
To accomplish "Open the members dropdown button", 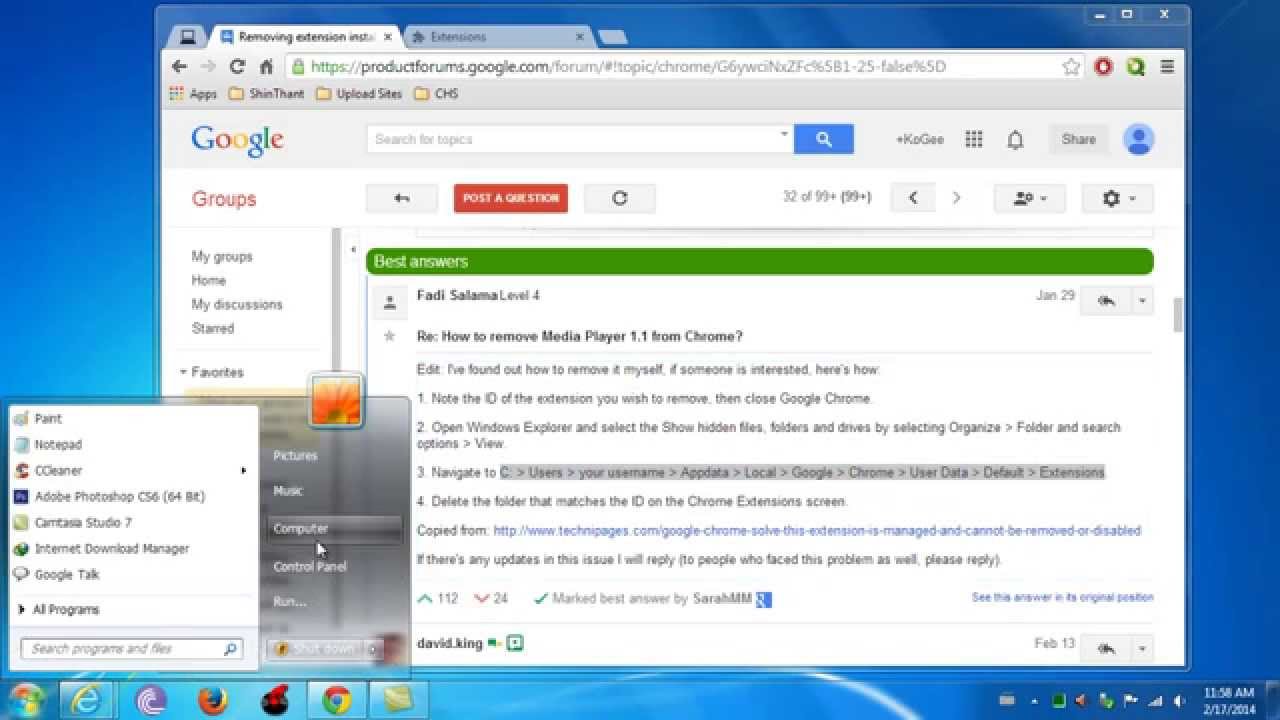I will 1029,198.
